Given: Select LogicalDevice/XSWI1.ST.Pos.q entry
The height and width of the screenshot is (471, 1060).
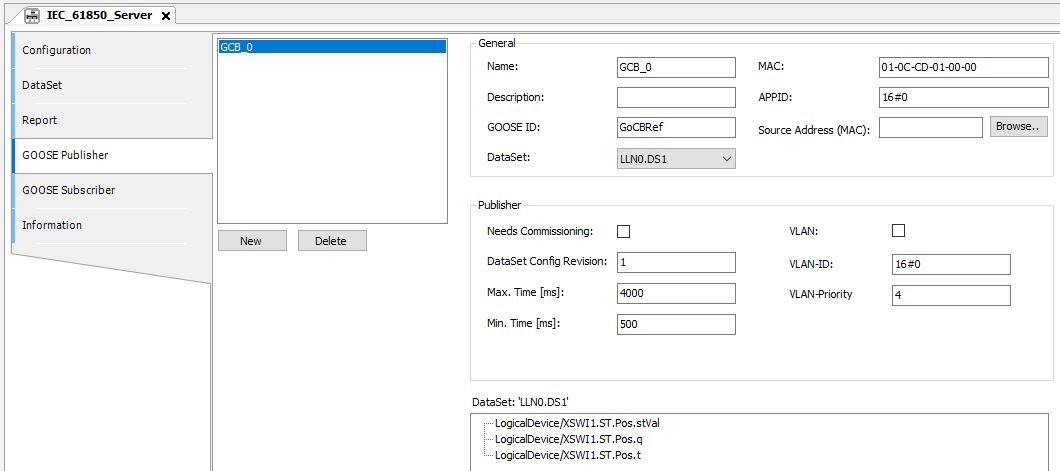Looking at the screenshot, I should [568, 438].
